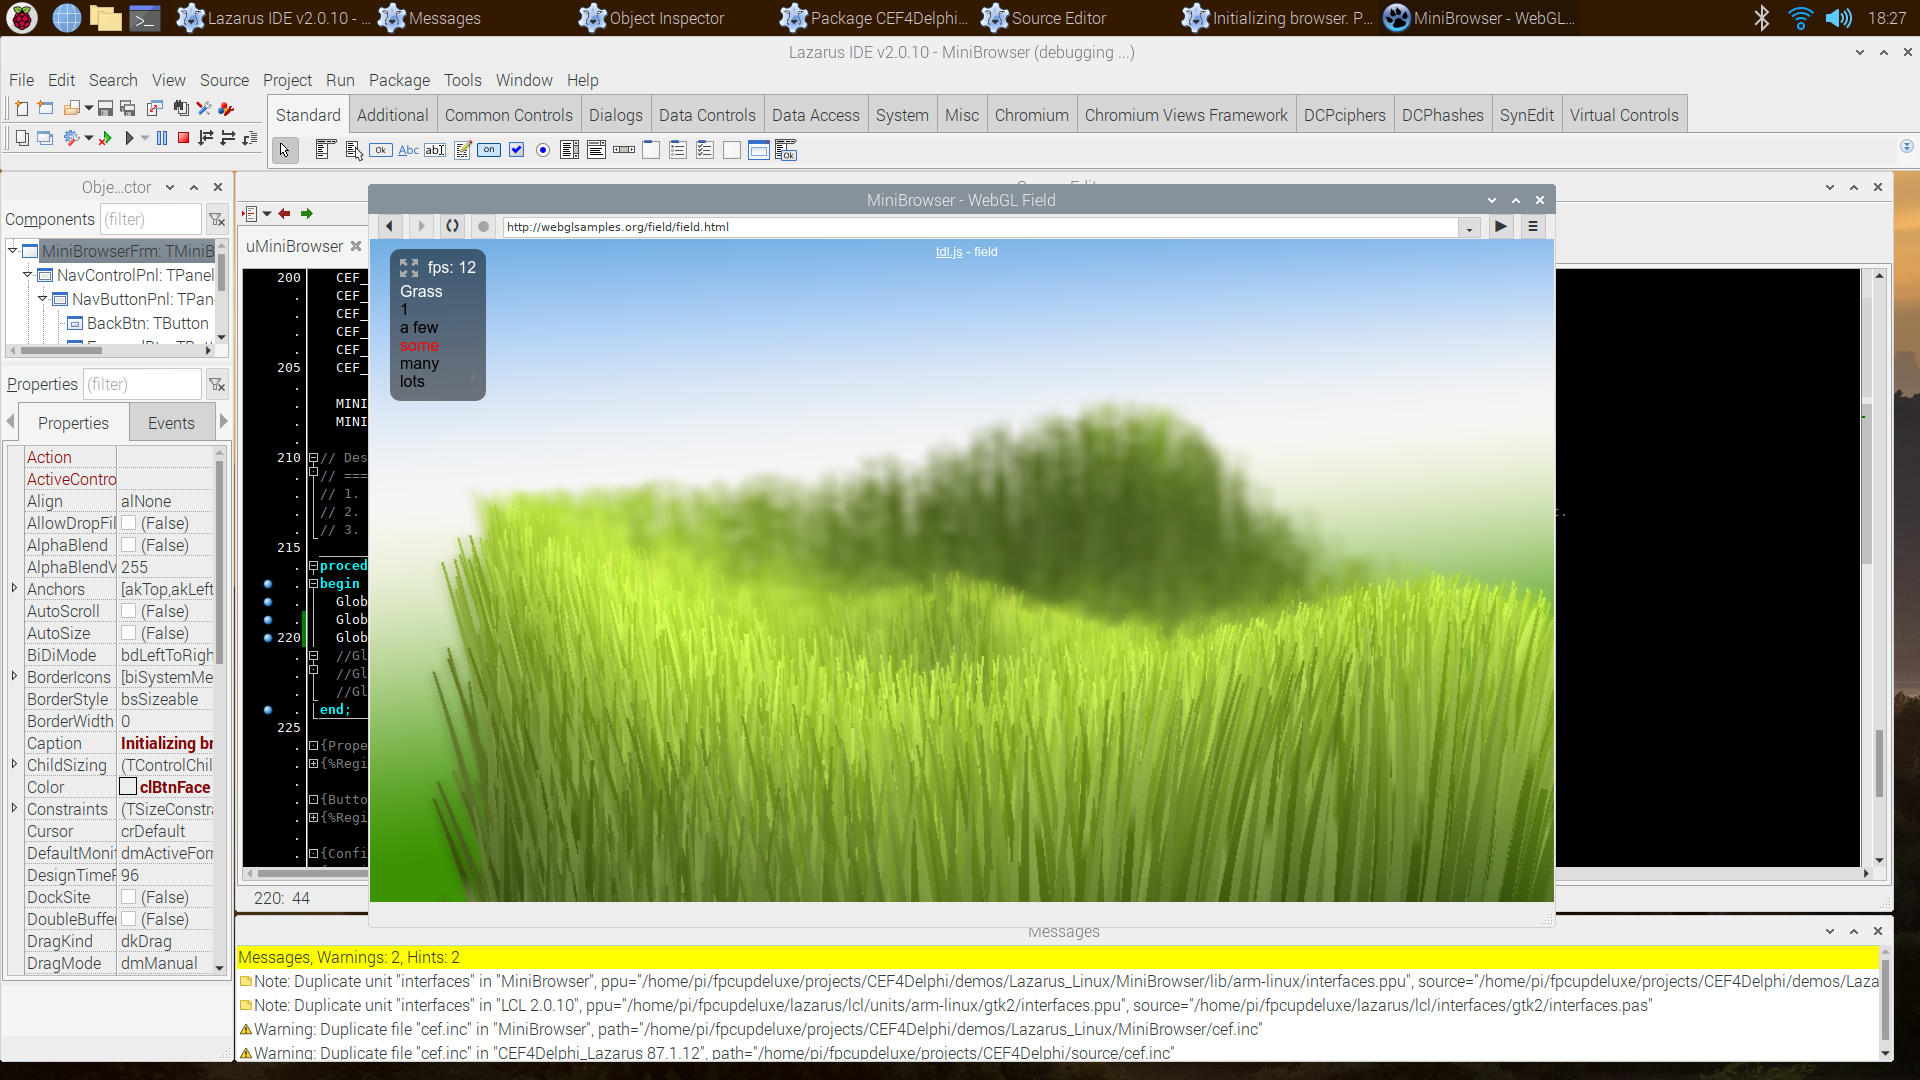
Task: Pick TEdit component from palette
Action: click(x=435, y=150)
